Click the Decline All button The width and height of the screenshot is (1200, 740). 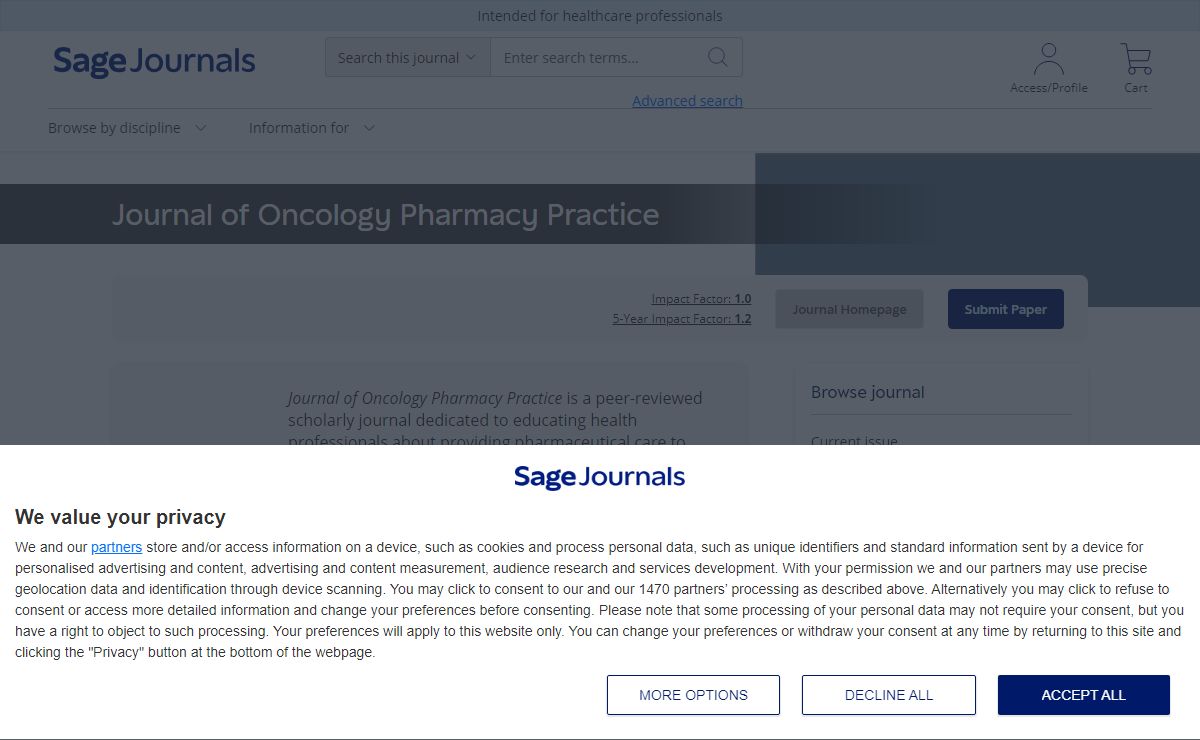(888, 695)
